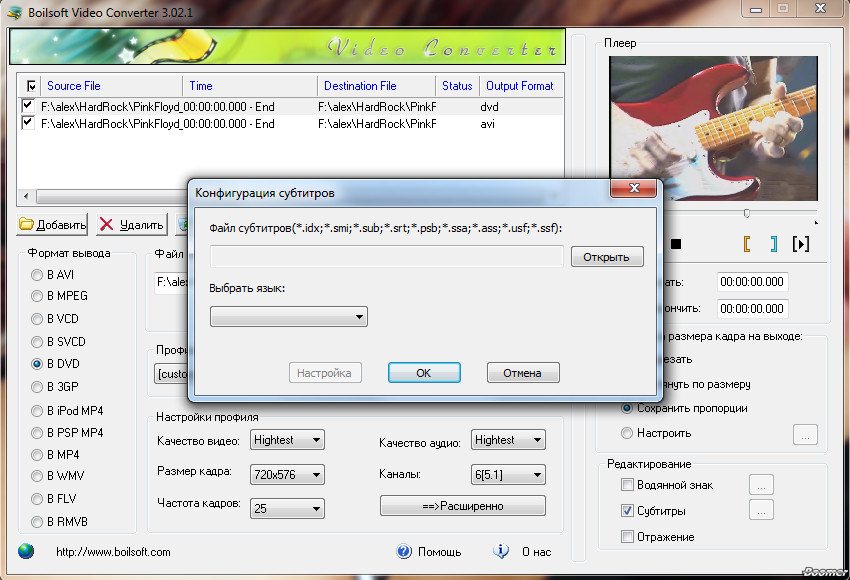Confirm the subtitle dialog with OK
Image resolution: width=850 pixels, height=580 pixels.
tap(424, 373)
